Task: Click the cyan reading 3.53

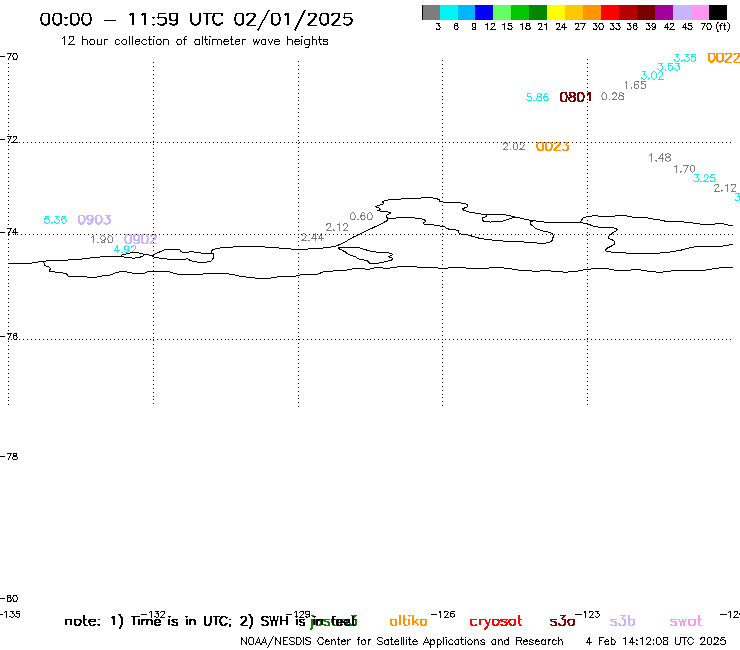Action: [x=669, y=67]
